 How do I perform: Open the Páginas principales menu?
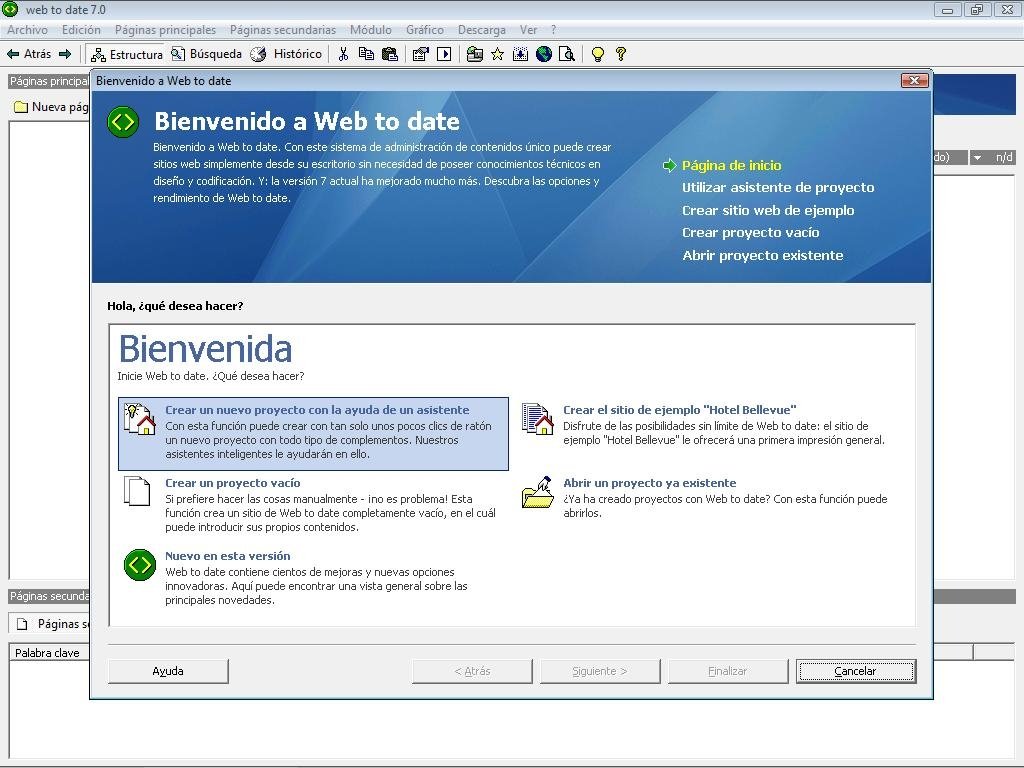tap(165, 30)
